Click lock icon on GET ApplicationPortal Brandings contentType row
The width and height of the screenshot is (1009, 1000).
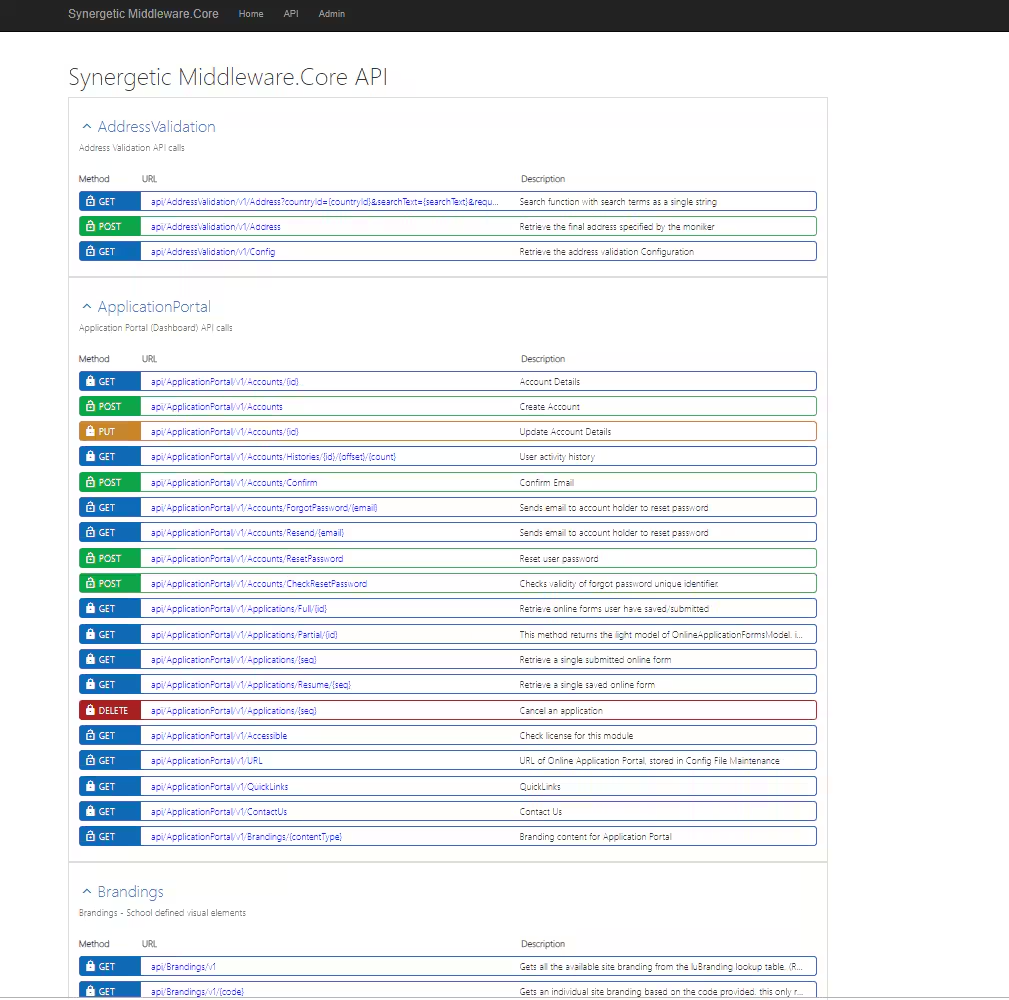(x=90, y=837)
